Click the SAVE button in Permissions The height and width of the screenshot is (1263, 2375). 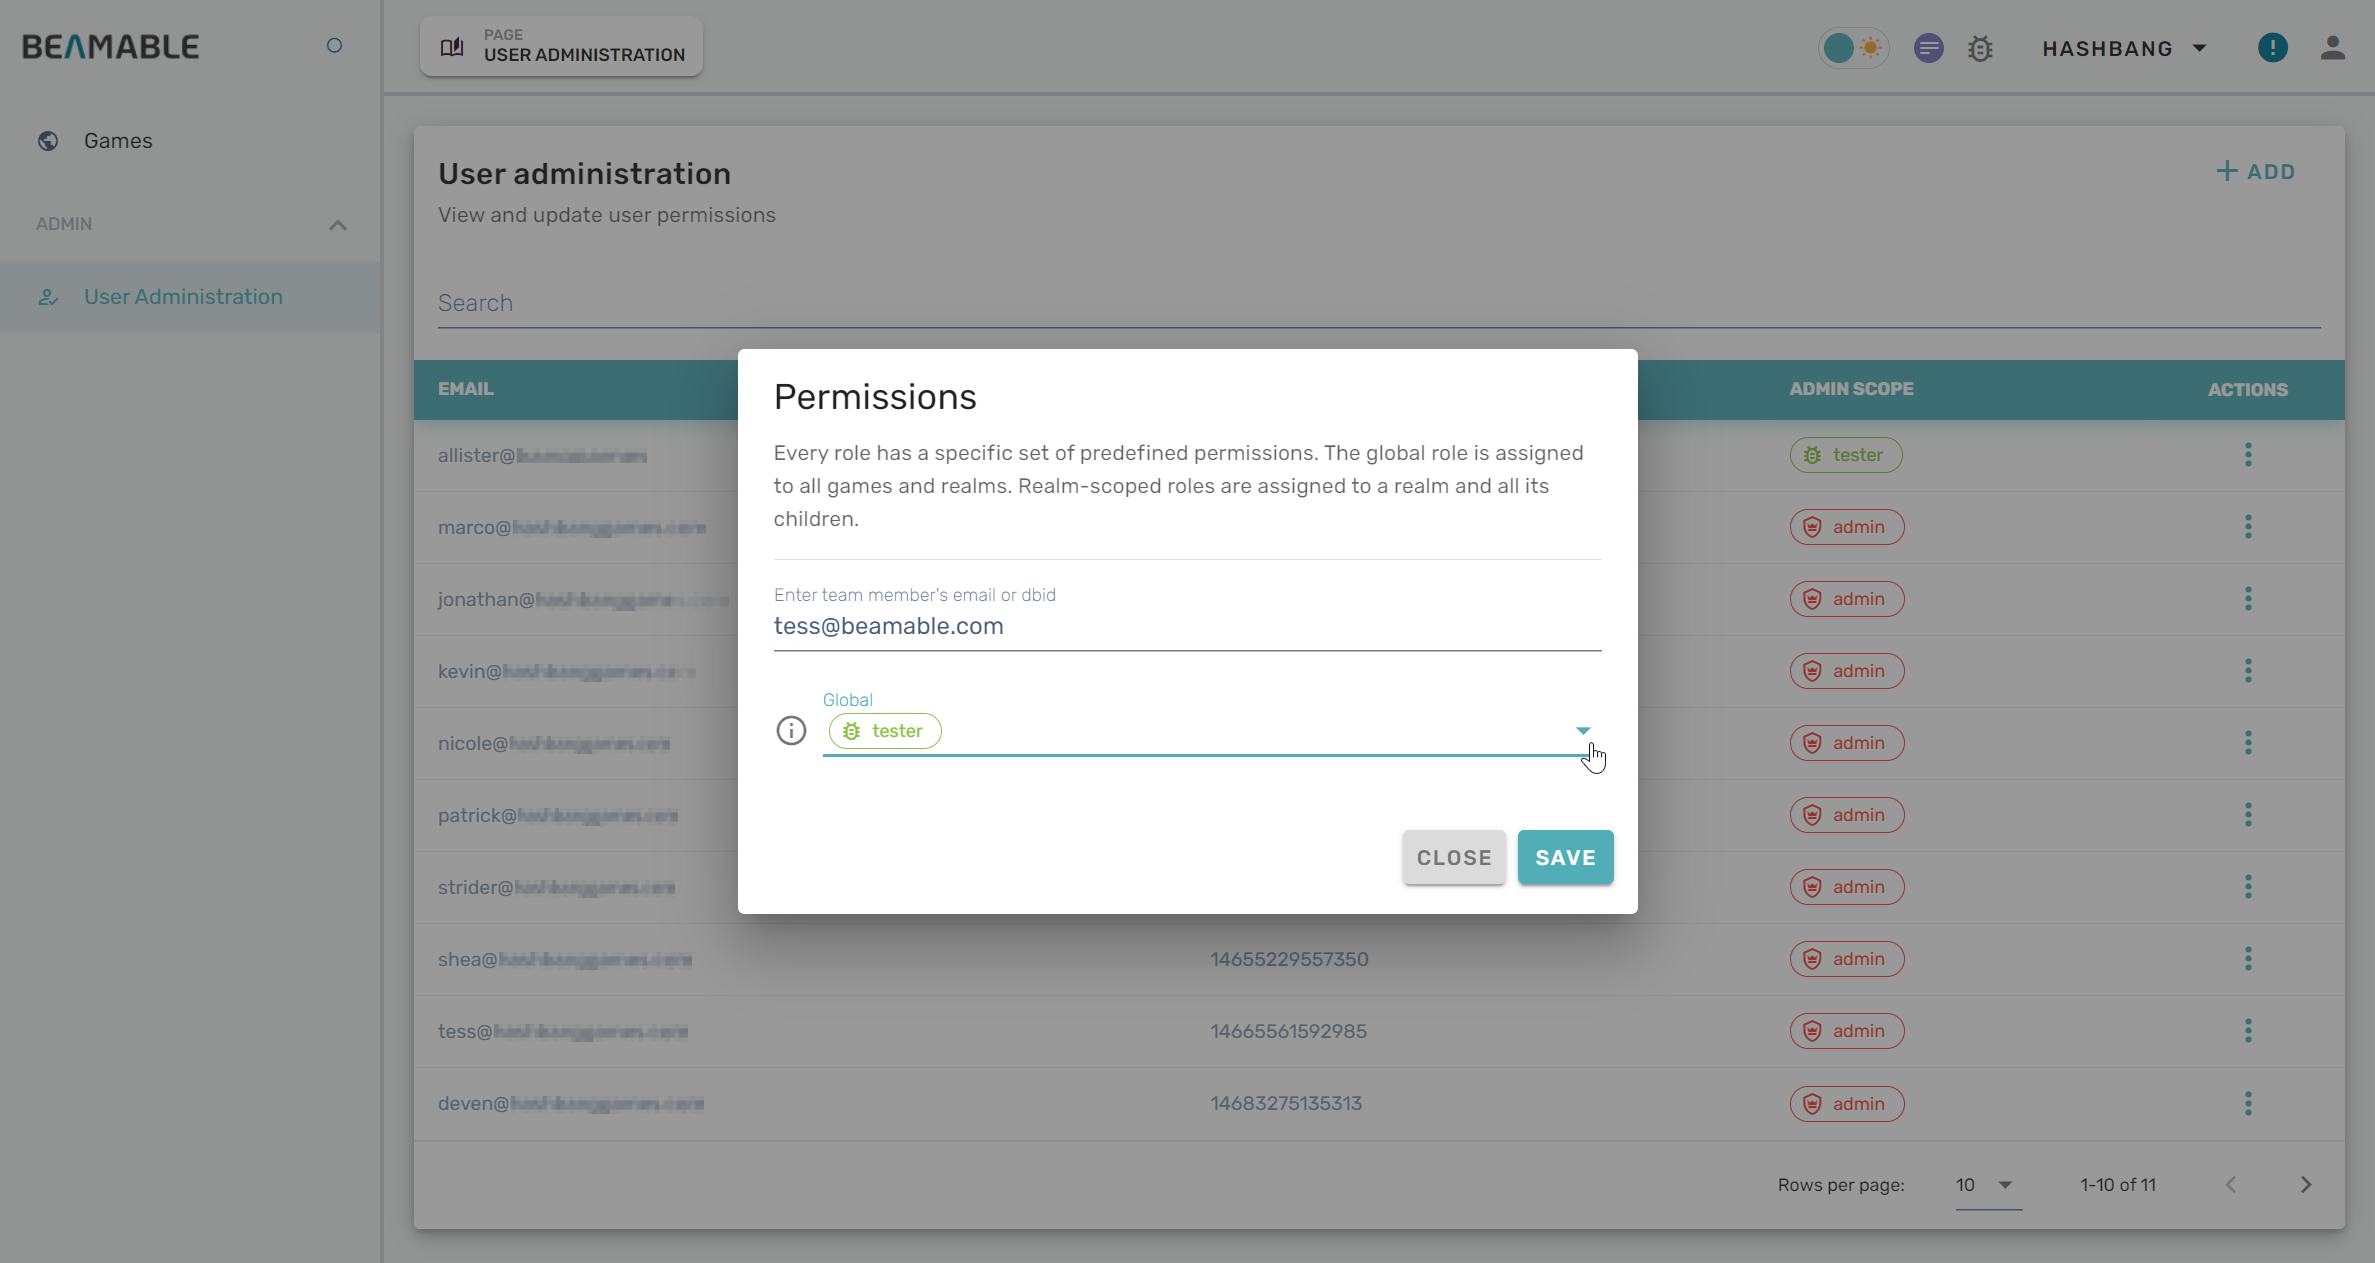point(1565,857)
